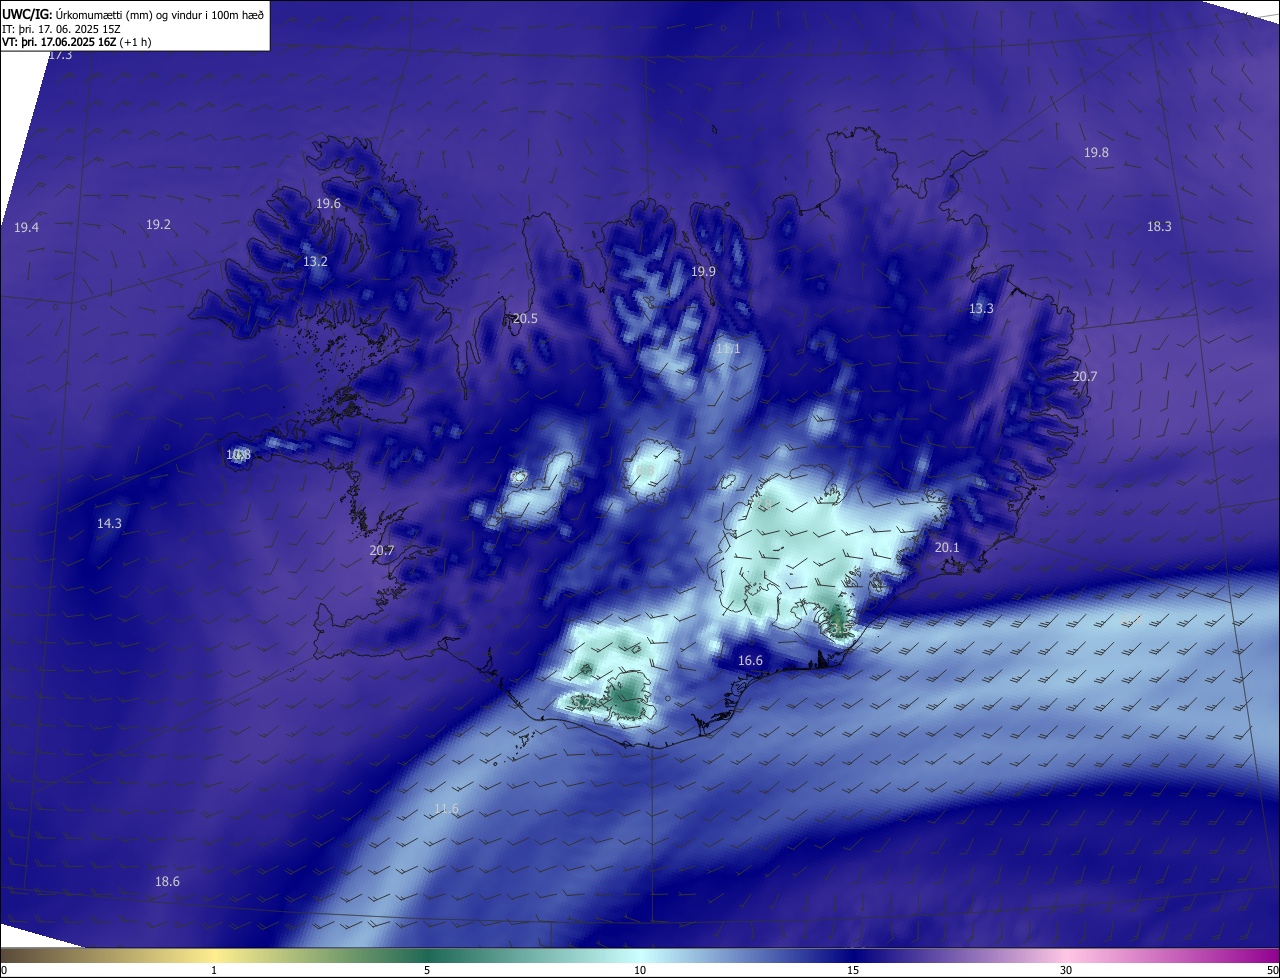Select the 14.3 value label

pos(109,524)
